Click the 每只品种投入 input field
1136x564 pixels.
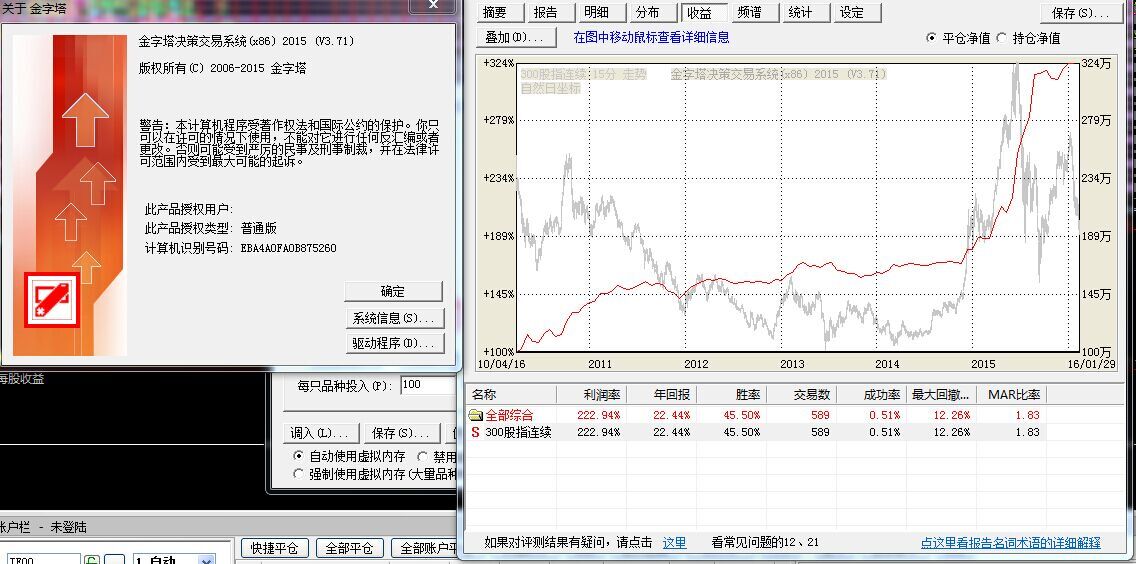[x=430, y=386]
